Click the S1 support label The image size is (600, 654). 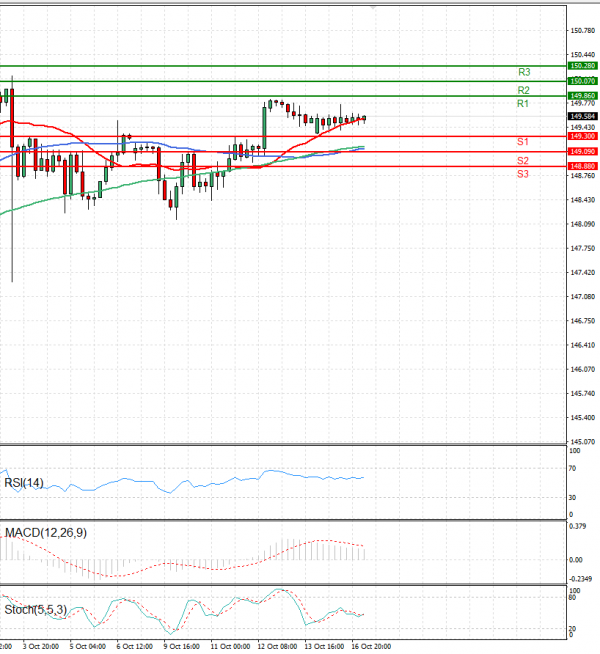[523, 142]
